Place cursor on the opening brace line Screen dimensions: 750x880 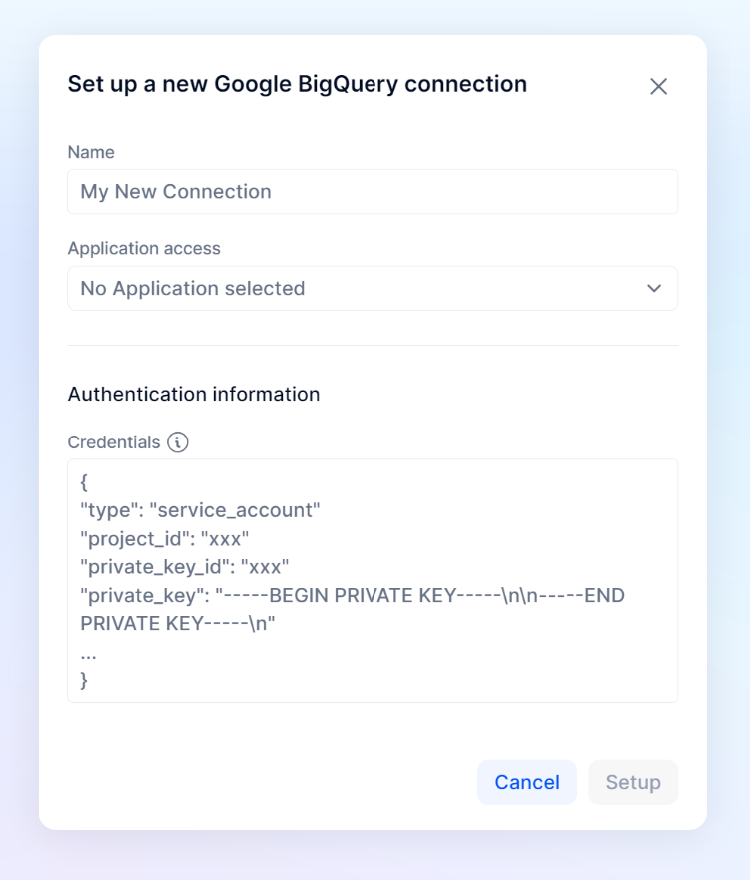[84, 482]
